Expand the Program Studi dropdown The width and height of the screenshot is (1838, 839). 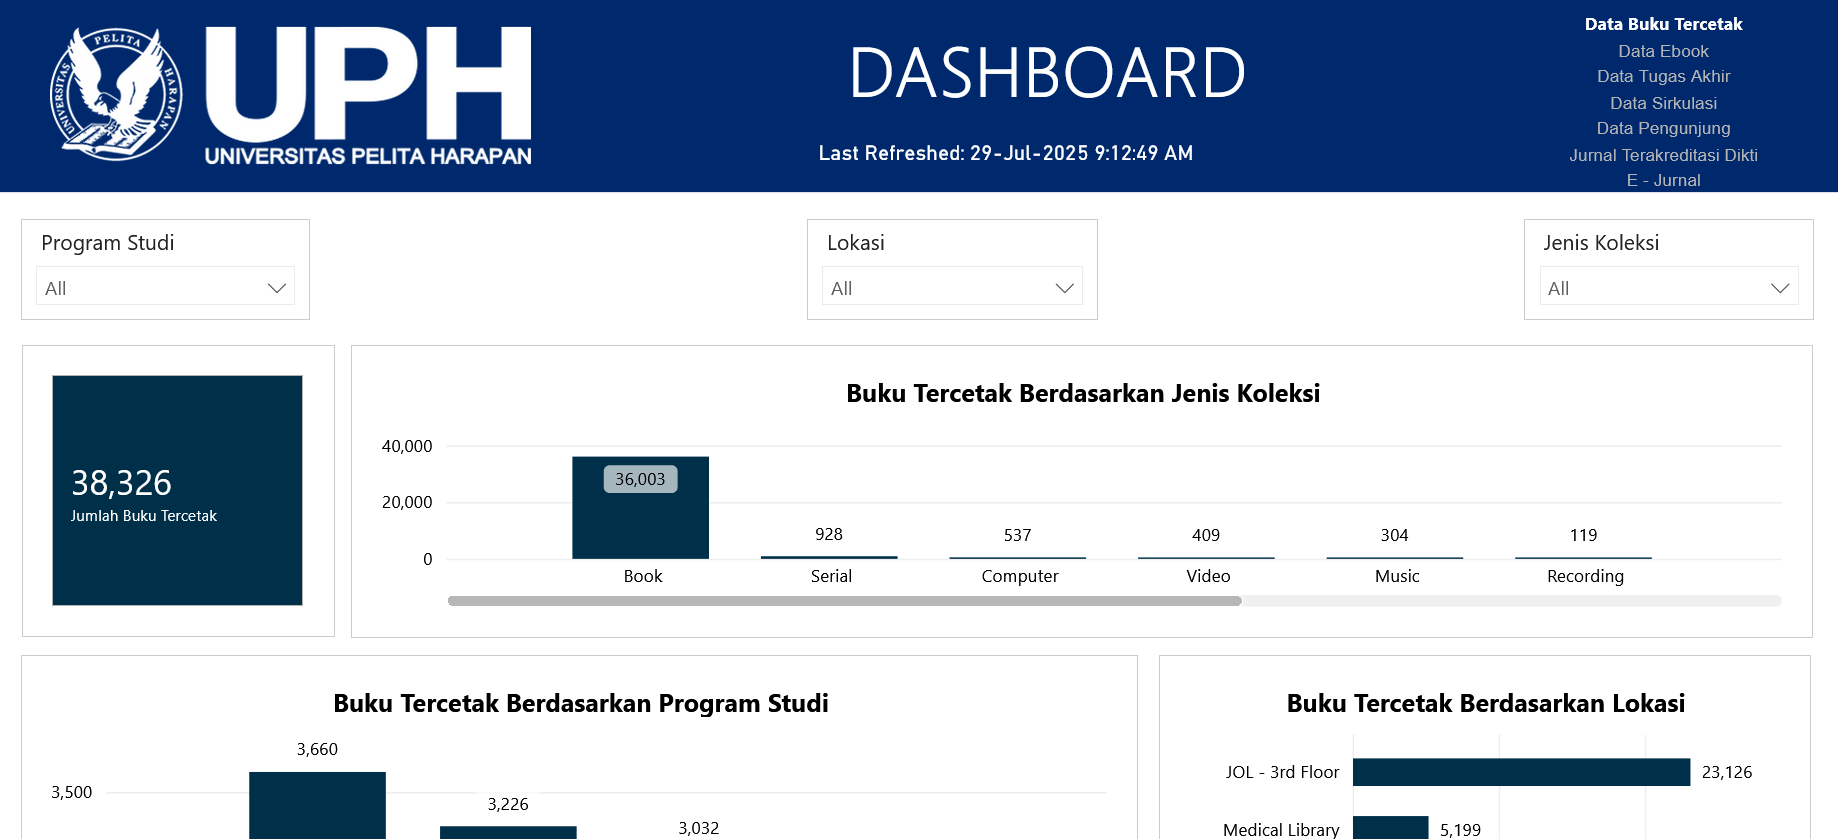pos(165,286)
